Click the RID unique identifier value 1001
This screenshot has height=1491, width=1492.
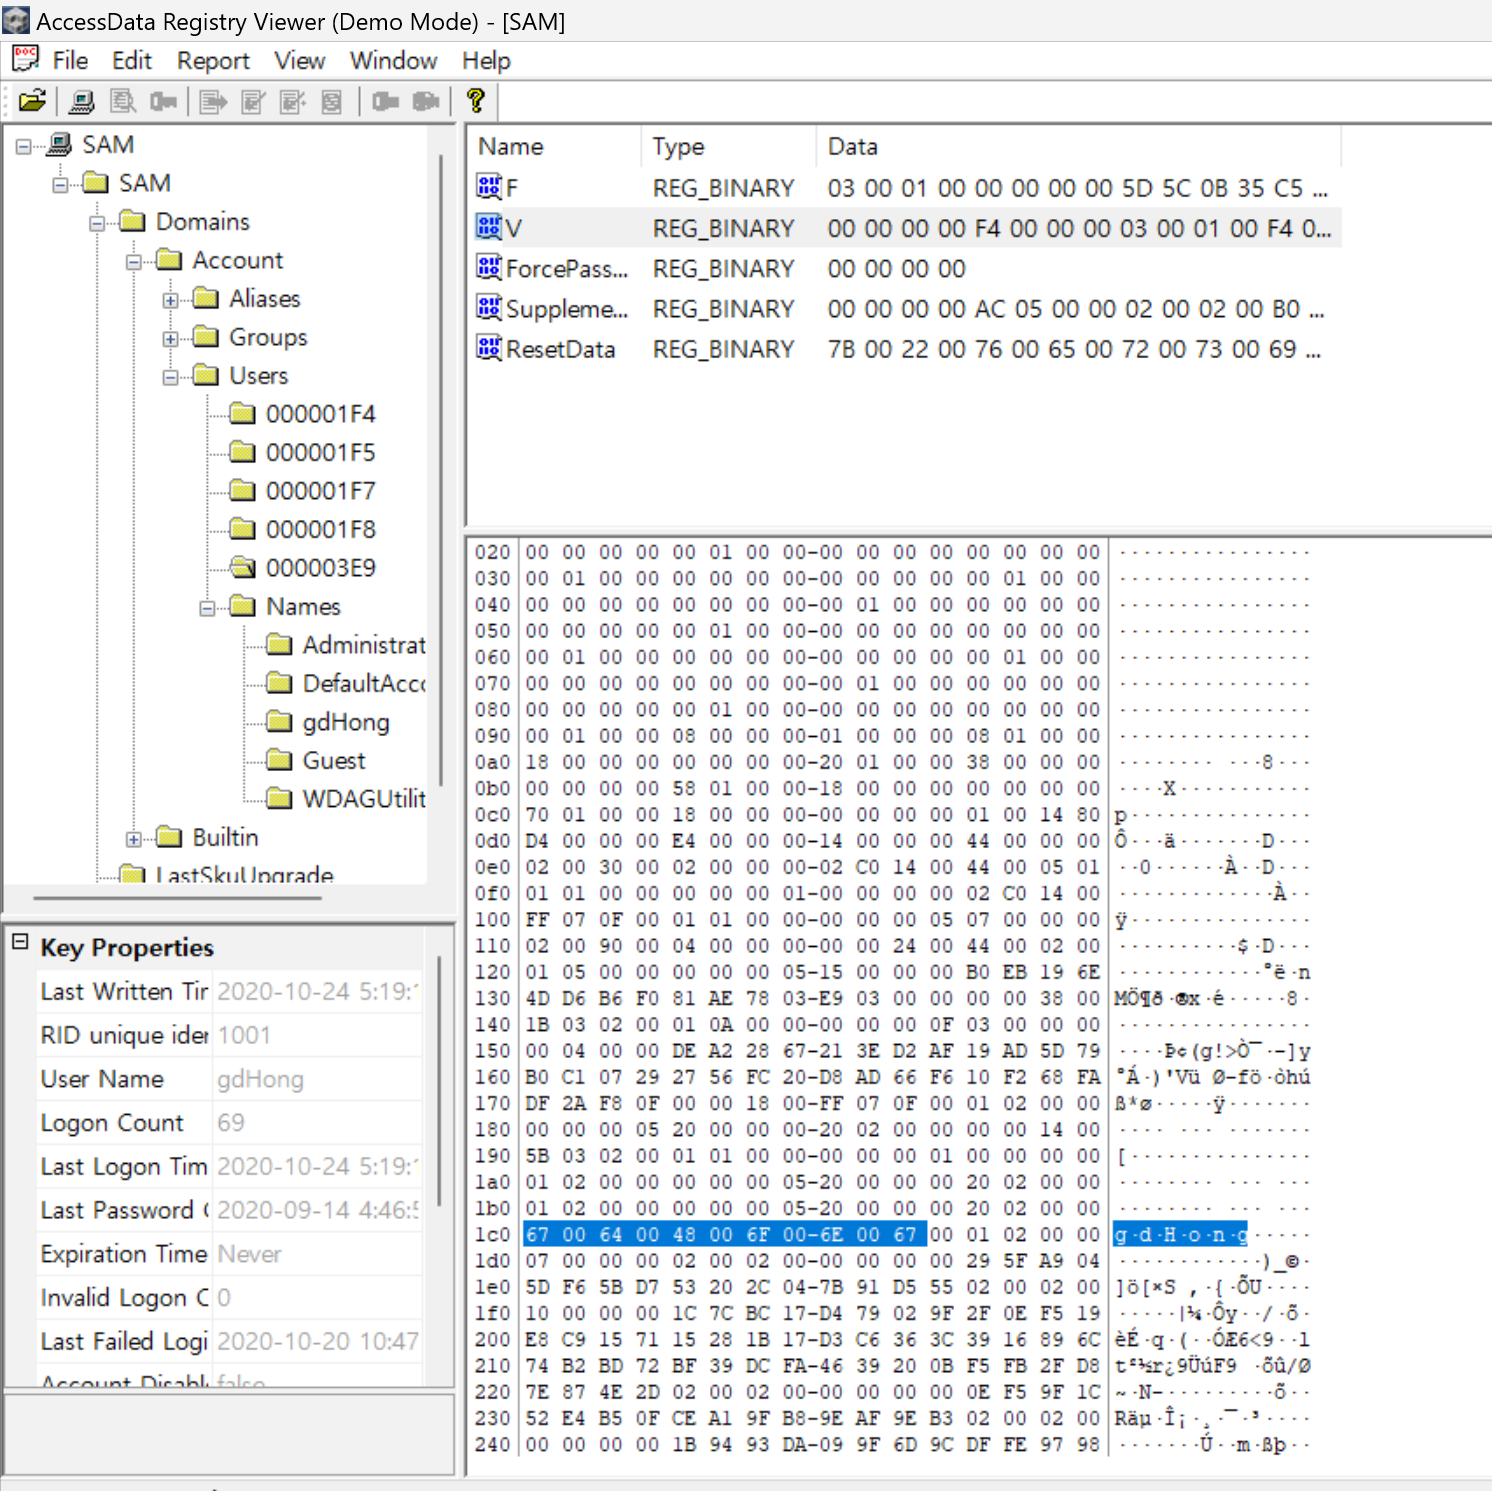tap(244, 1035)
